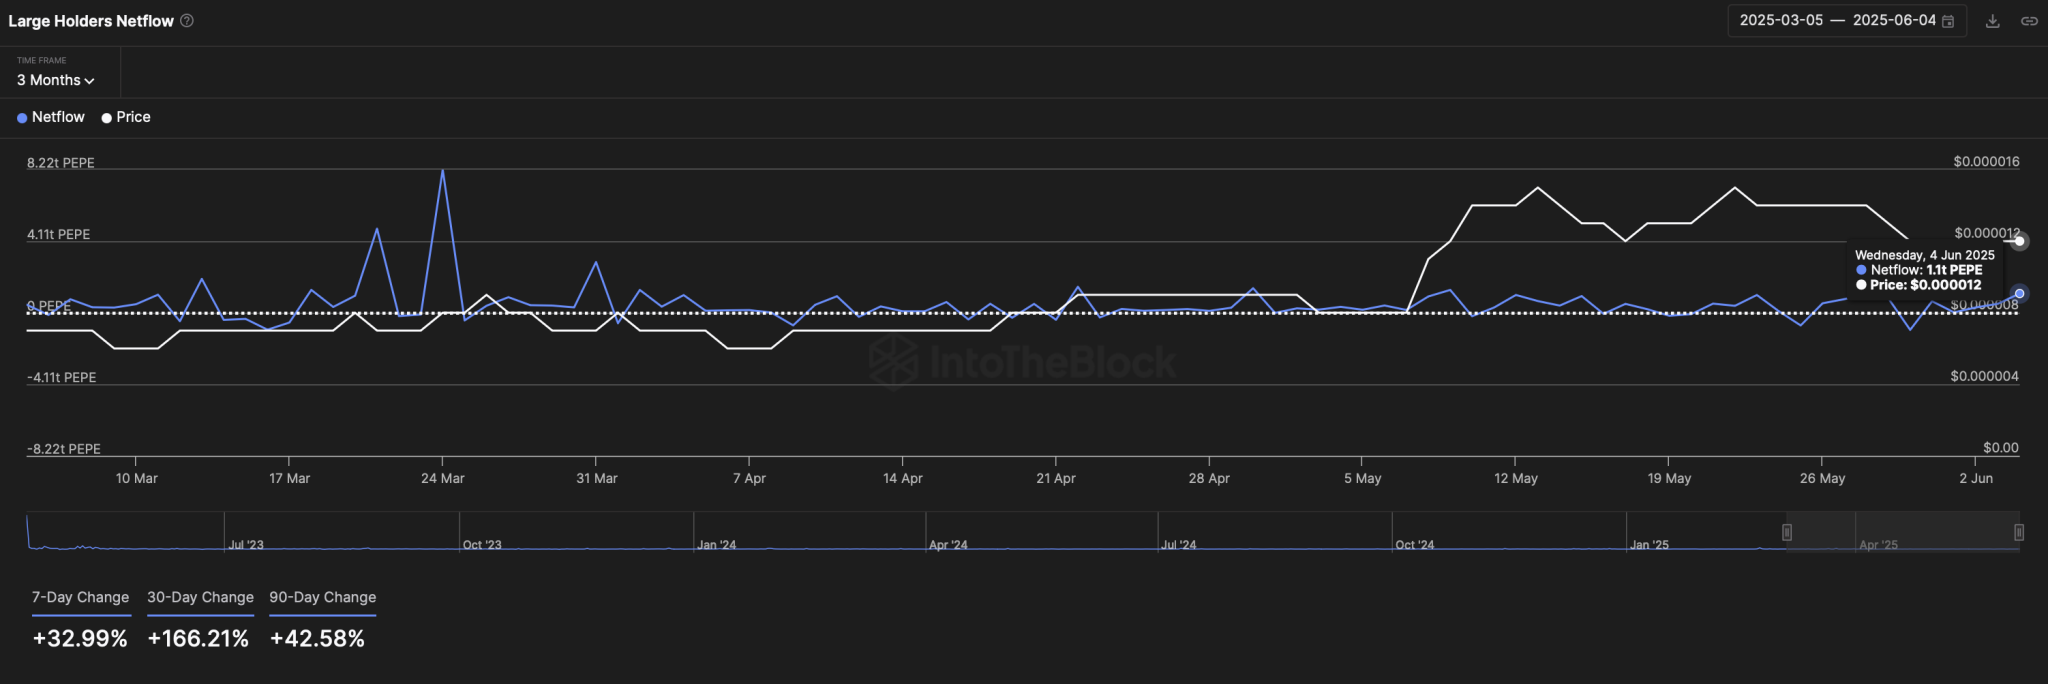Download the chart data

(x=1992, y=21)
